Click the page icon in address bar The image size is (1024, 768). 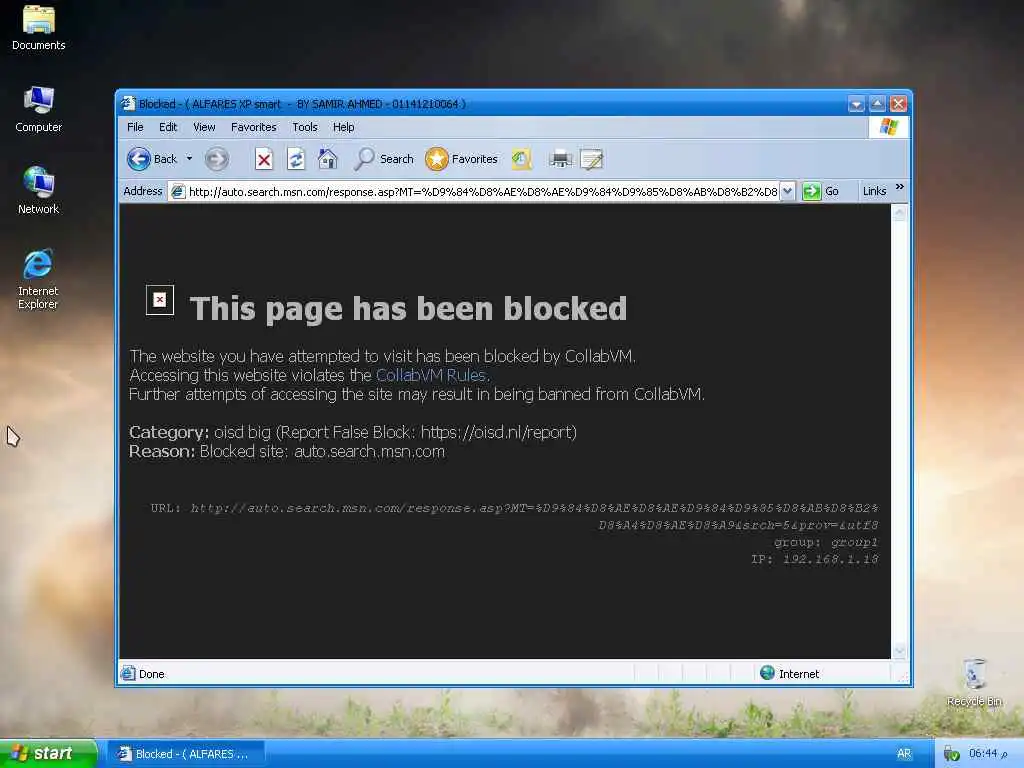pyautogui.click(x=177, y=191)
